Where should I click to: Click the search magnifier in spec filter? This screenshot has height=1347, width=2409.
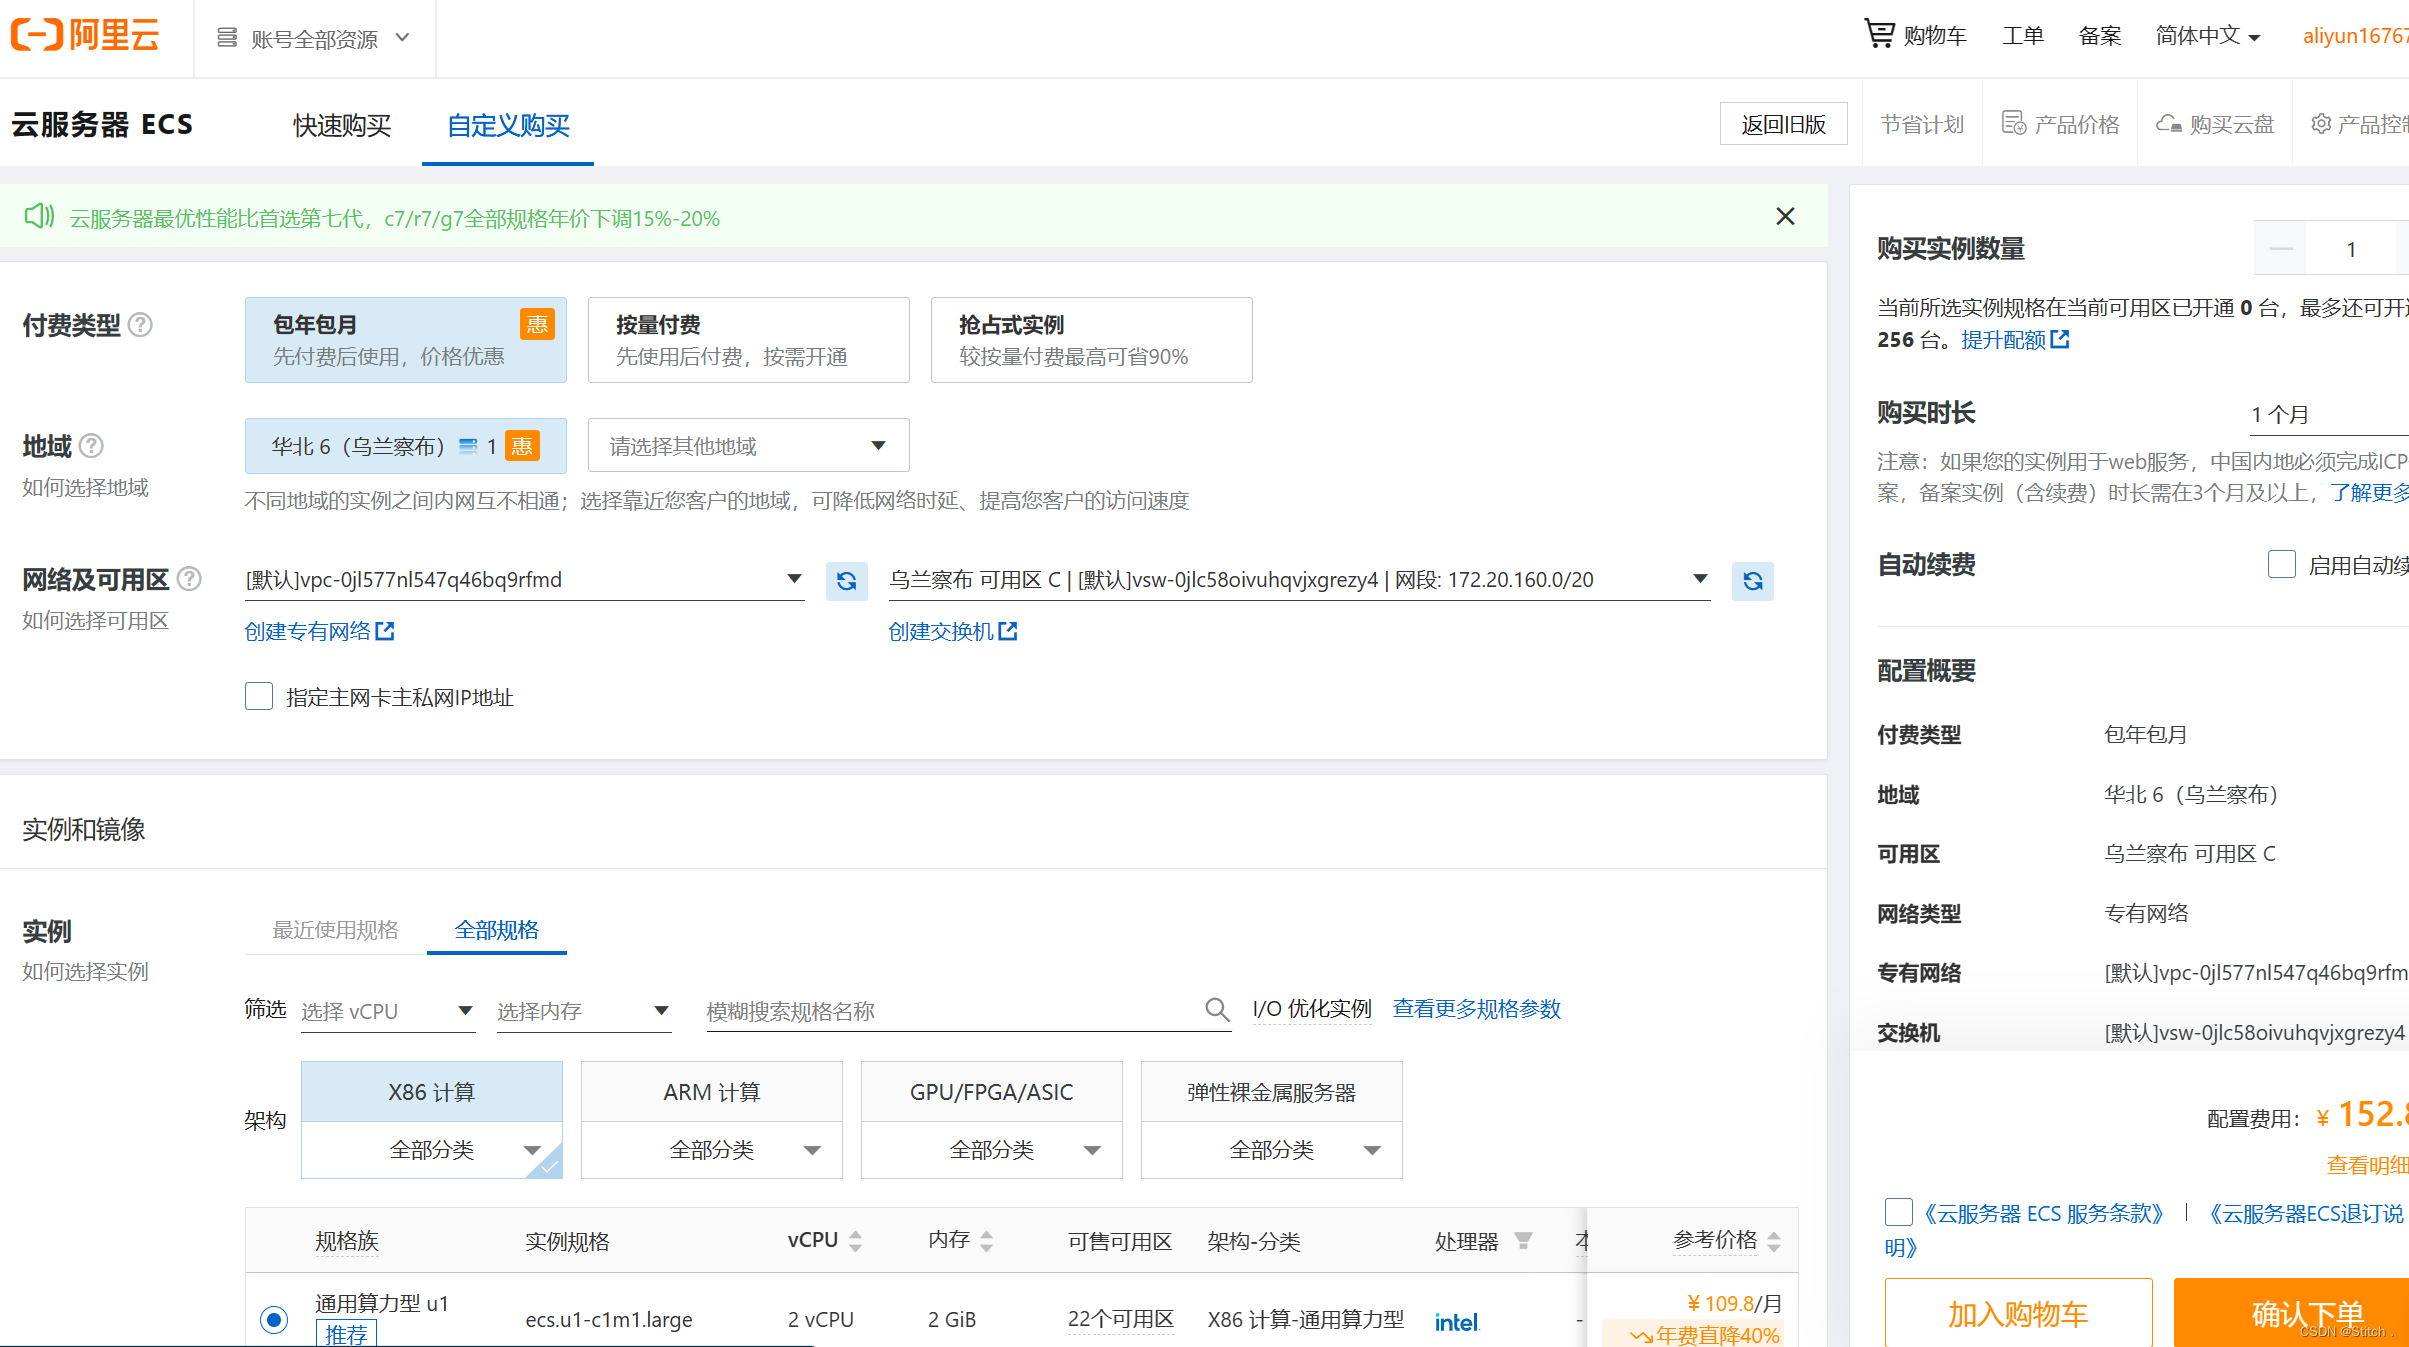point(1216,1010)
